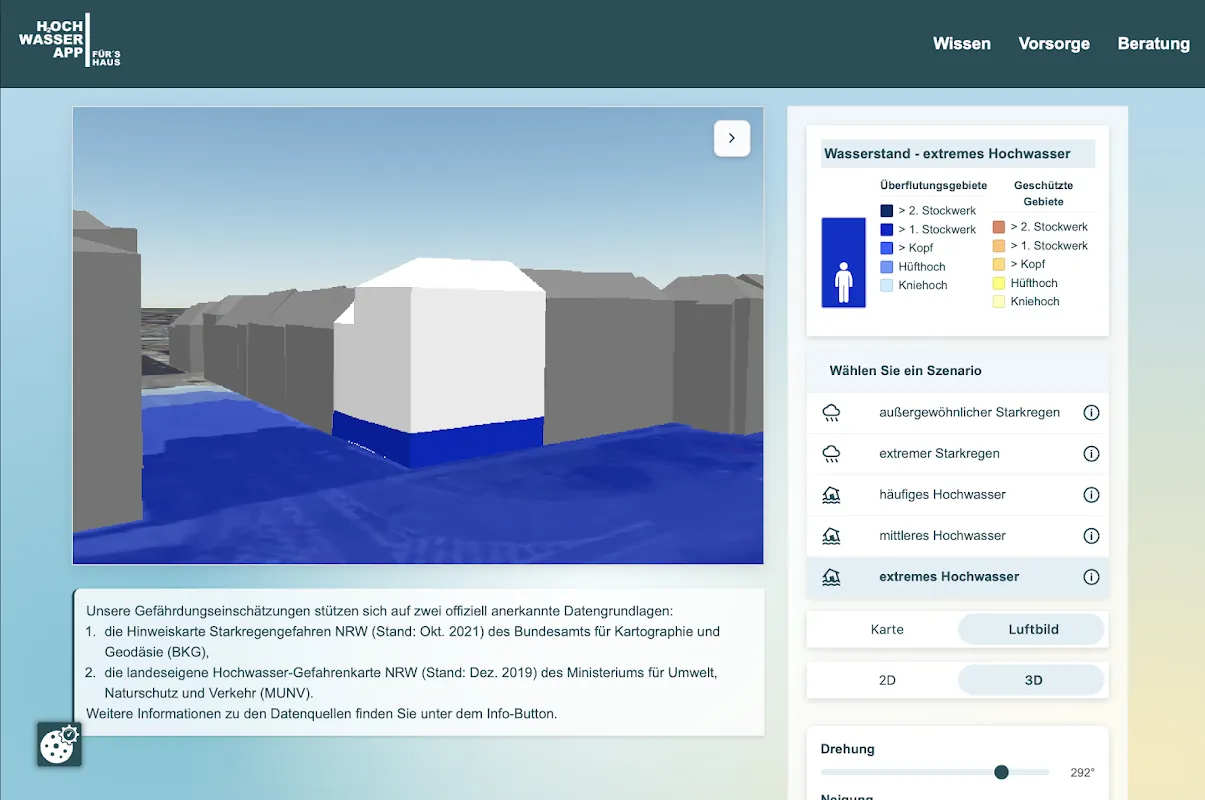The width and height of the screenshot is (1205, 800).
Task: Click flooded house icon for häufiges Hochwasser
Action: [x=831, y=494]
